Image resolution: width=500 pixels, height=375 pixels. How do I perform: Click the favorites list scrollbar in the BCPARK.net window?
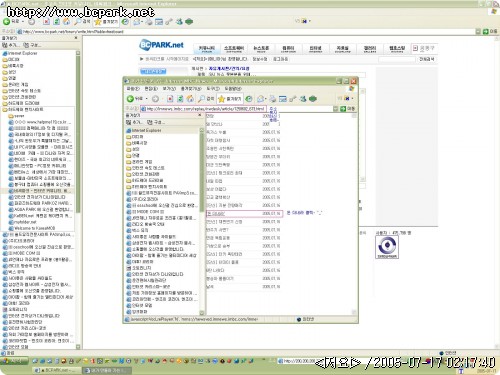pyautogui.click(x=78, y=200)
